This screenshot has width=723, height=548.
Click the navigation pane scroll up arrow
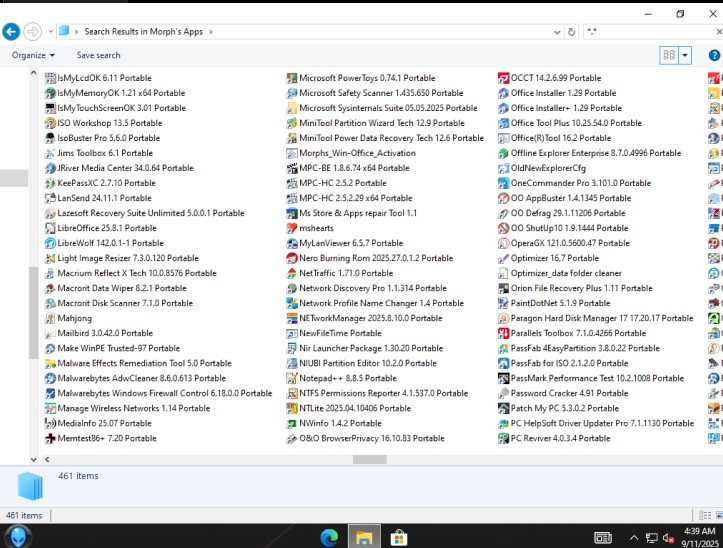[33, 73]
